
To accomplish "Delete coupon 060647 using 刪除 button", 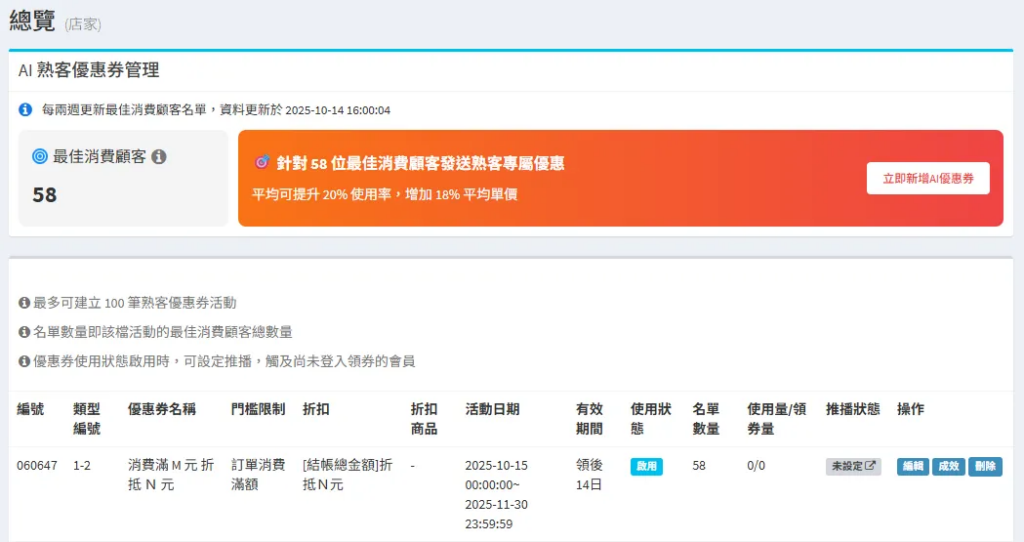I will pos(984,466).
